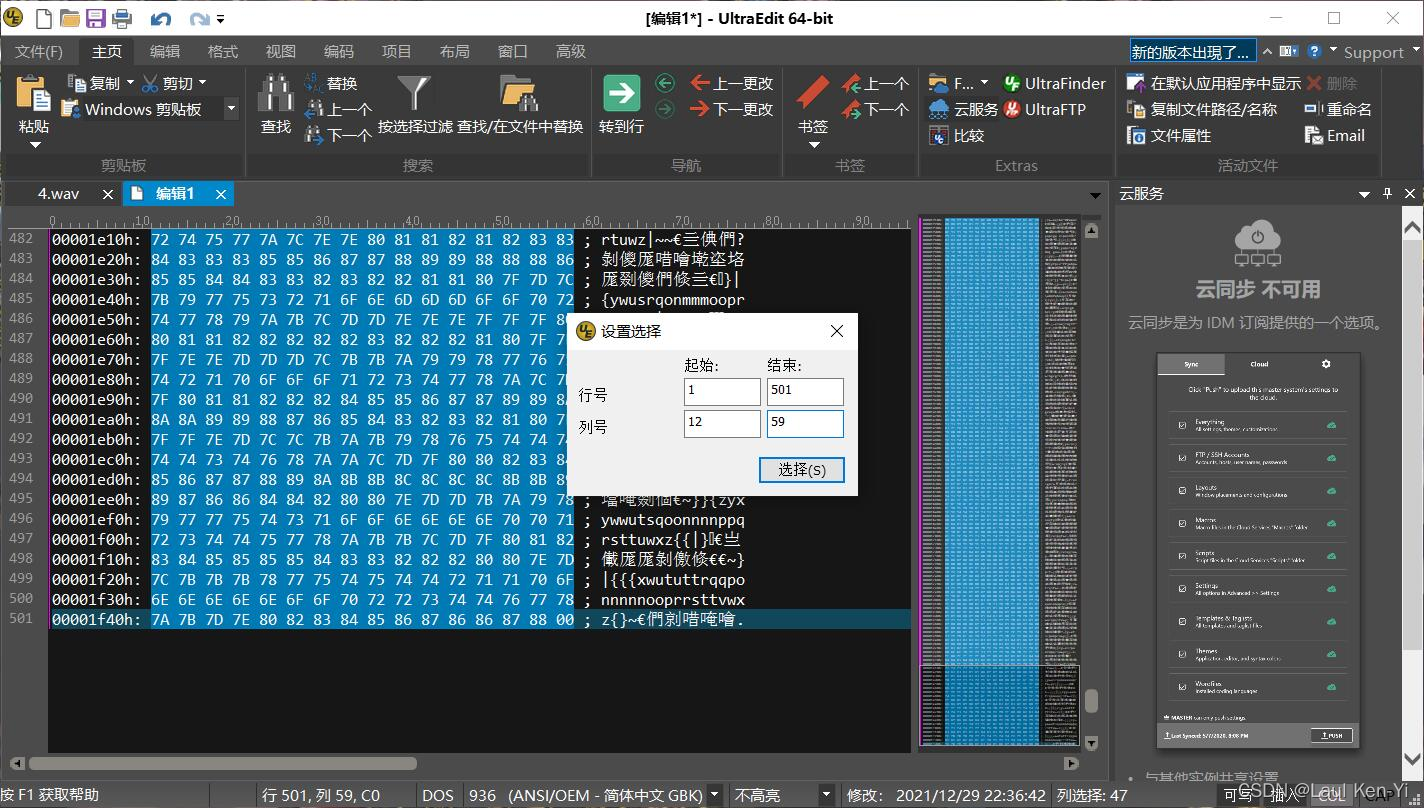Click Previous bookmark (上一个) in Bookmarks group
Image resolution: width=1424 pixels, height=808 pixels.
pyautogui.click(x=875, y=83)
